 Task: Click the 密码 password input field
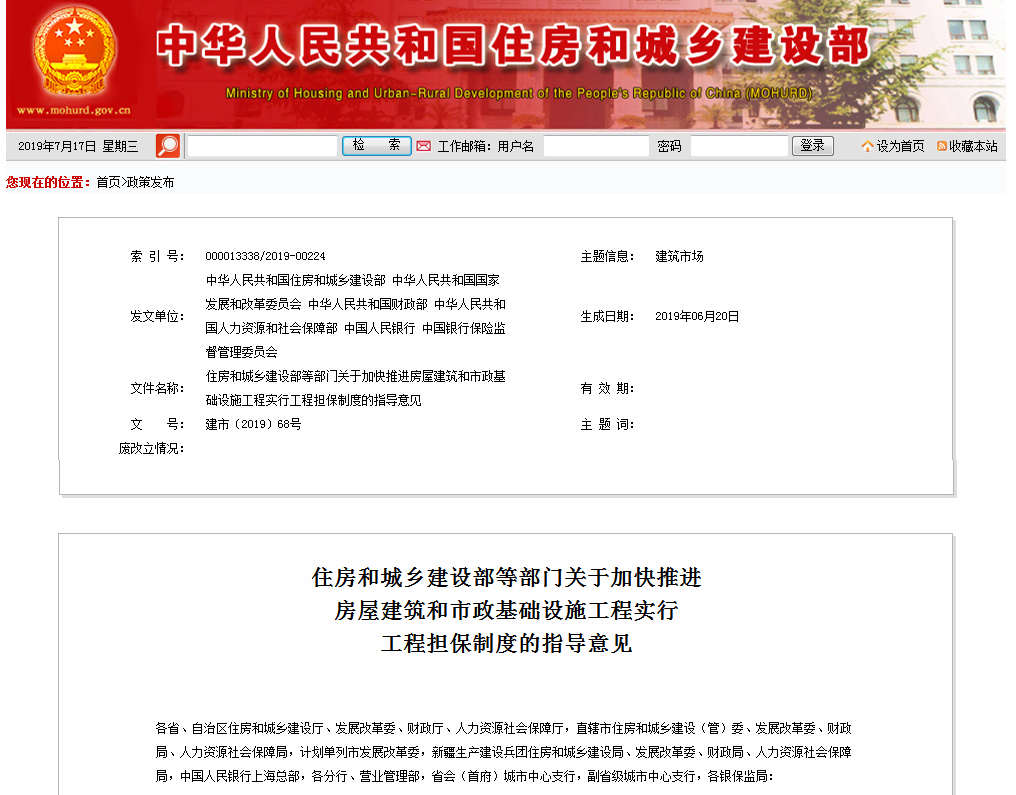coord(739,146)
